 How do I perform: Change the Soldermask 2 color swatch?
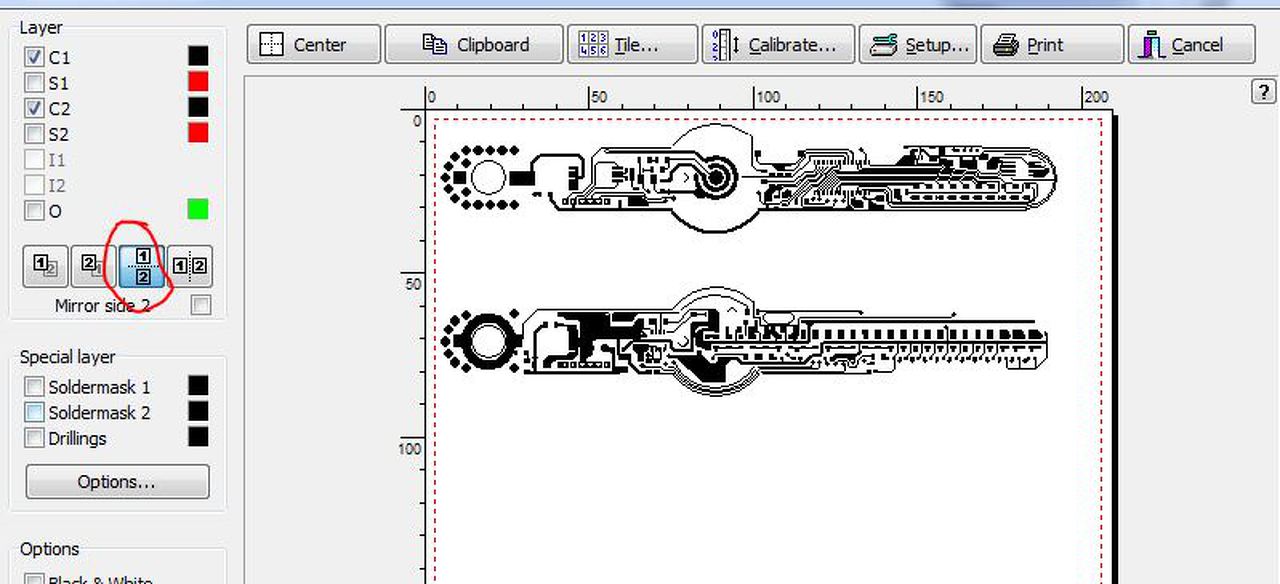pos(198,411)
